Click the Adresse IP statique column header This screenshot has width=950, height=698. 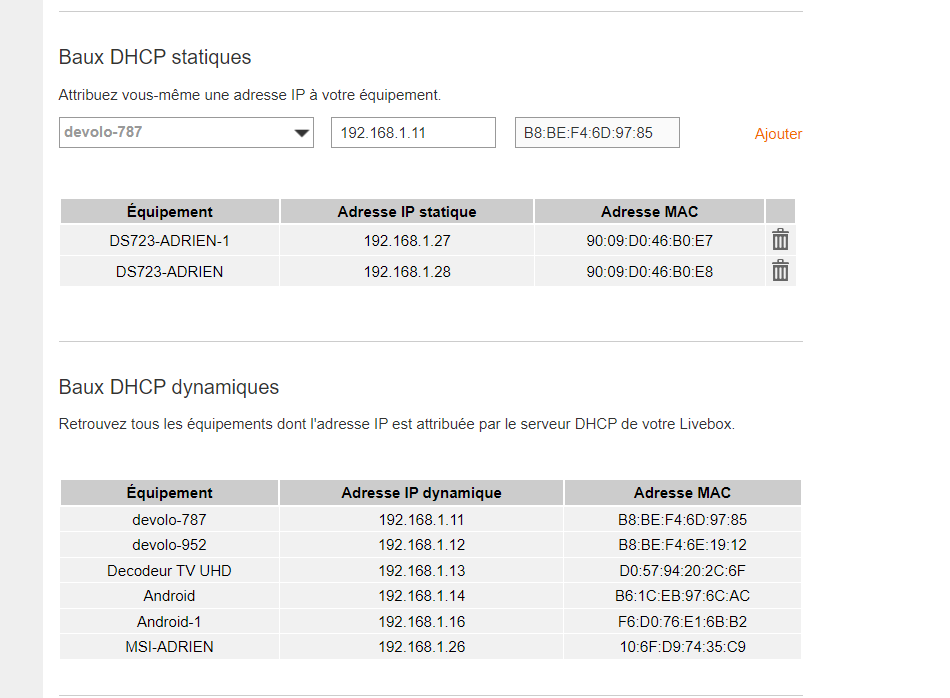click(407, 211)
